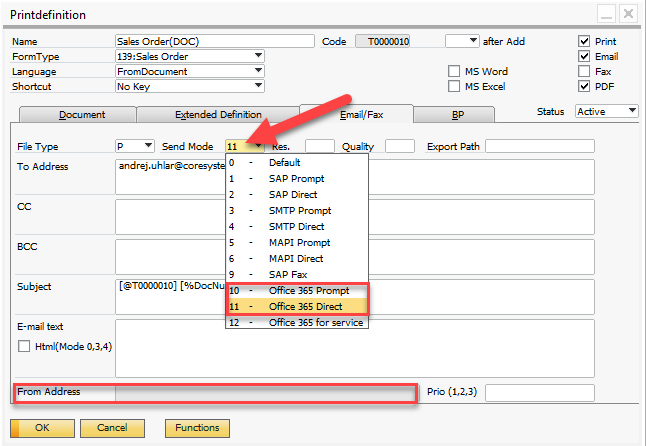Check the Html(Mode 0,3,4) checkbox
646x446 pixels.
click(x=24, y=346)
